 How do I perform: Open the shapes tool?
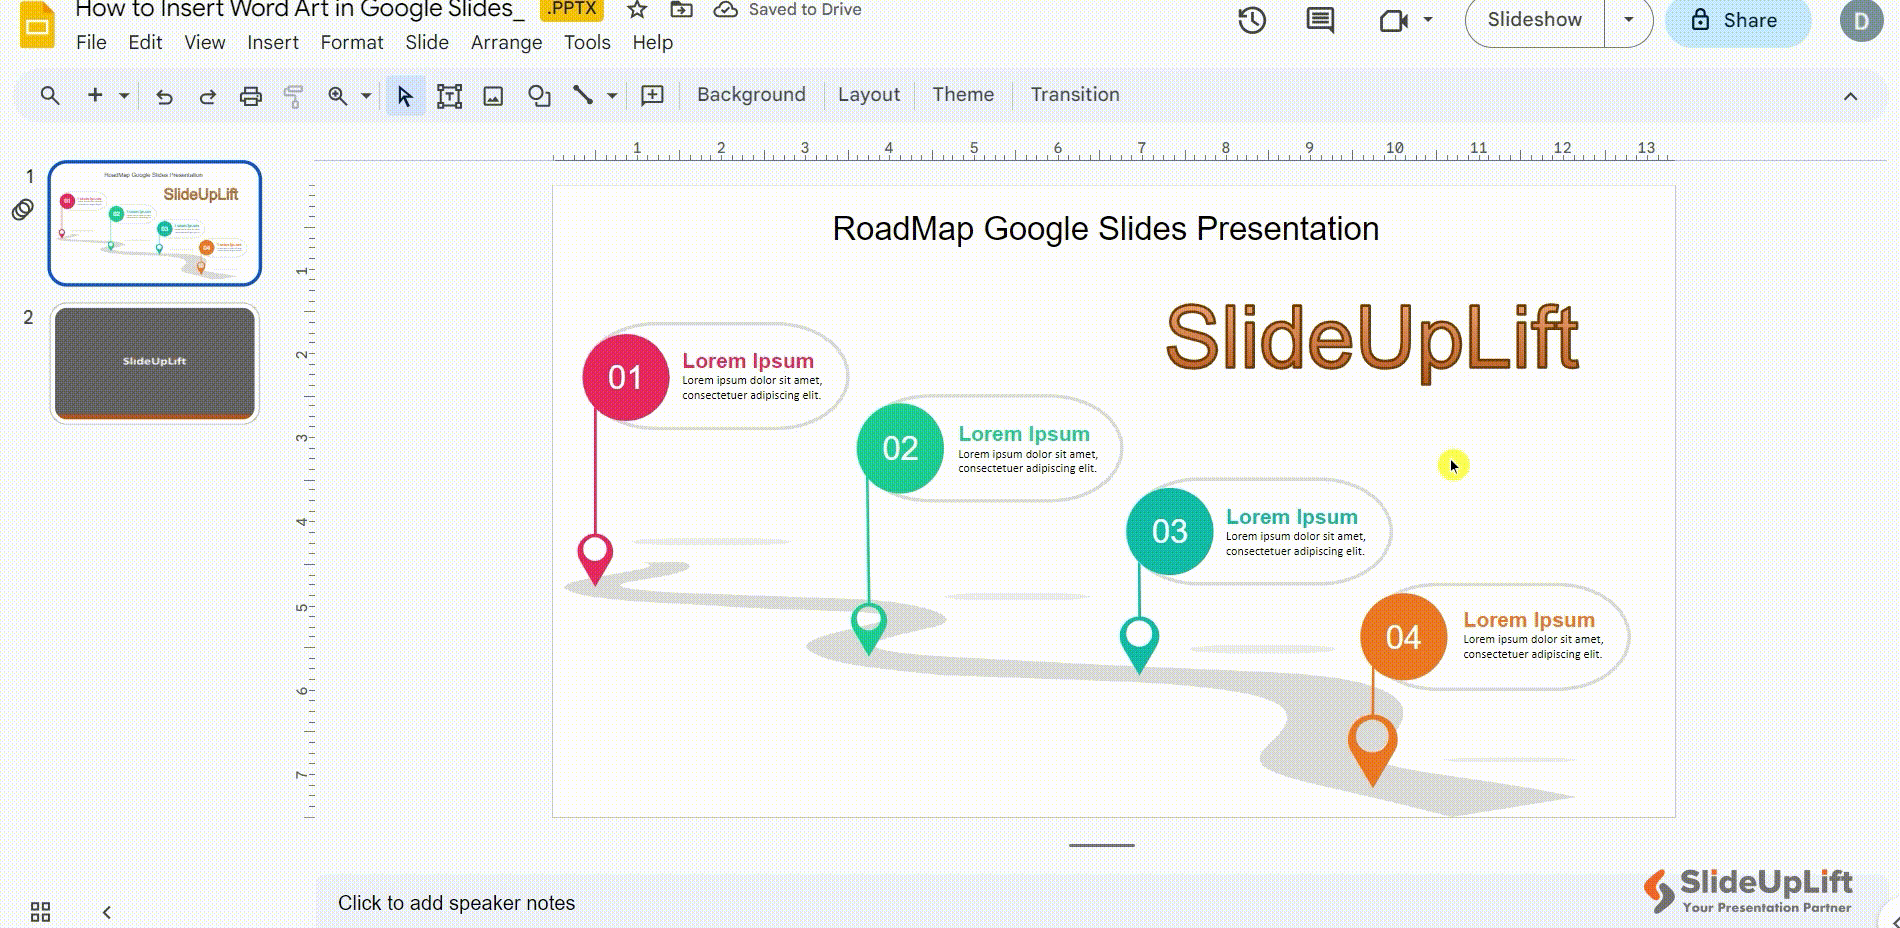[539, 95]
